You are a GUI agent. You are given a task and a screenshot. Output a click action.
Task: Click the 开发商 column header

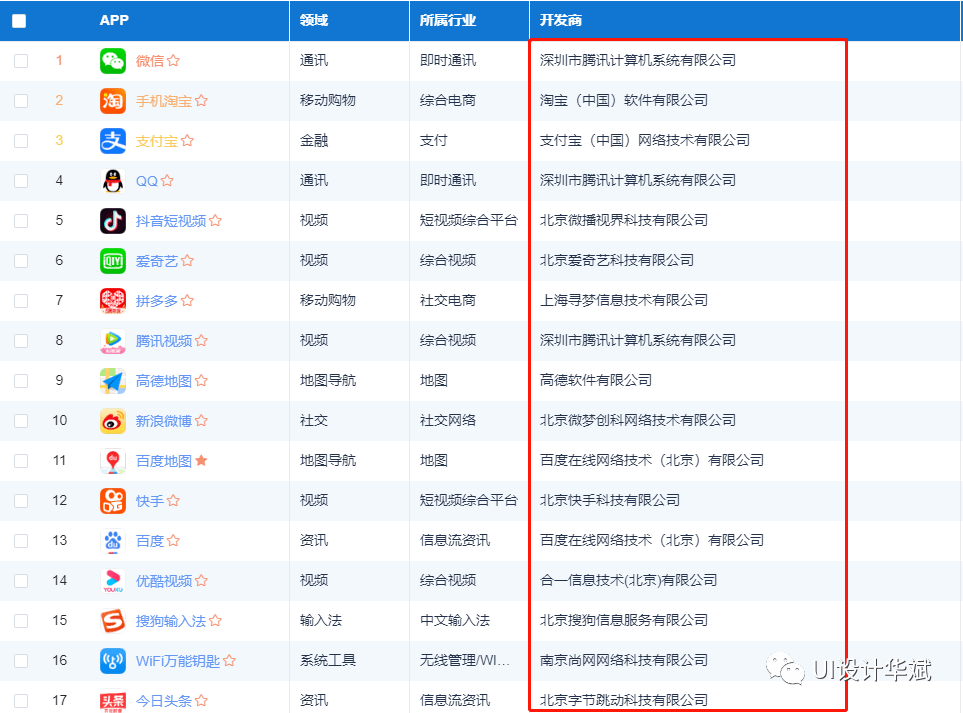[x=561, y=20]
